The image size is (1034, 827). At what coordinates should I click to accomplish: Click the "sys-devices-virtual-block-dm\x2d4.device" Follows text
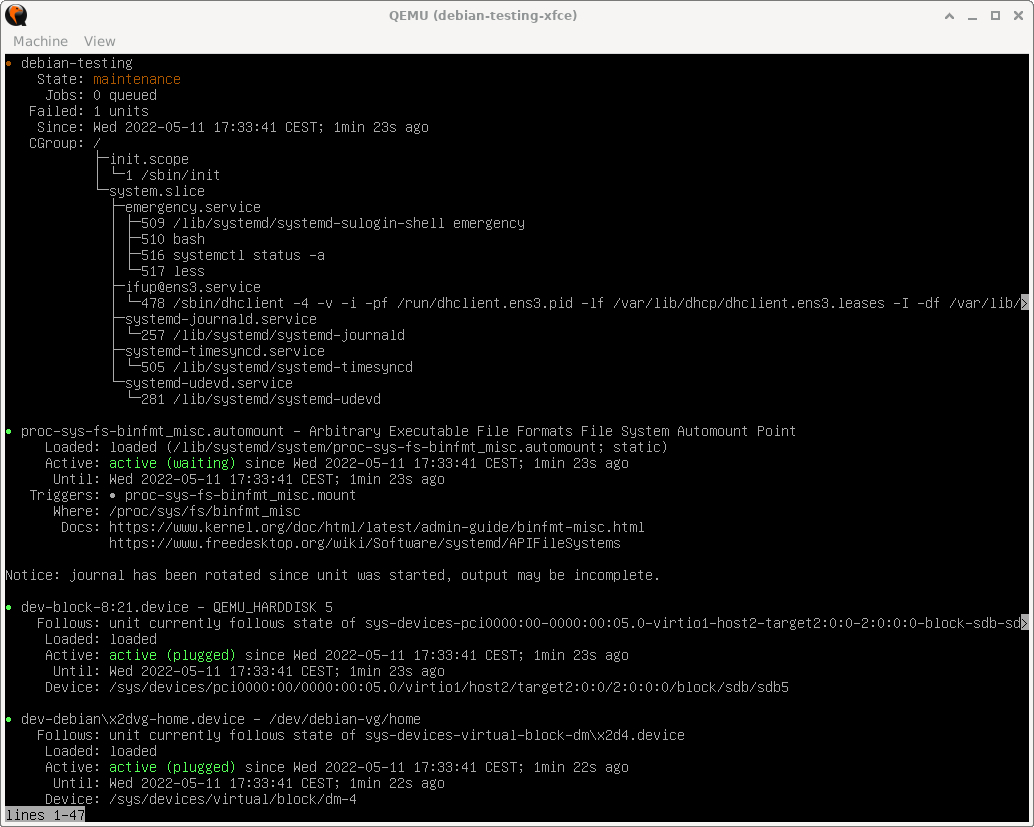pos(525,735)
